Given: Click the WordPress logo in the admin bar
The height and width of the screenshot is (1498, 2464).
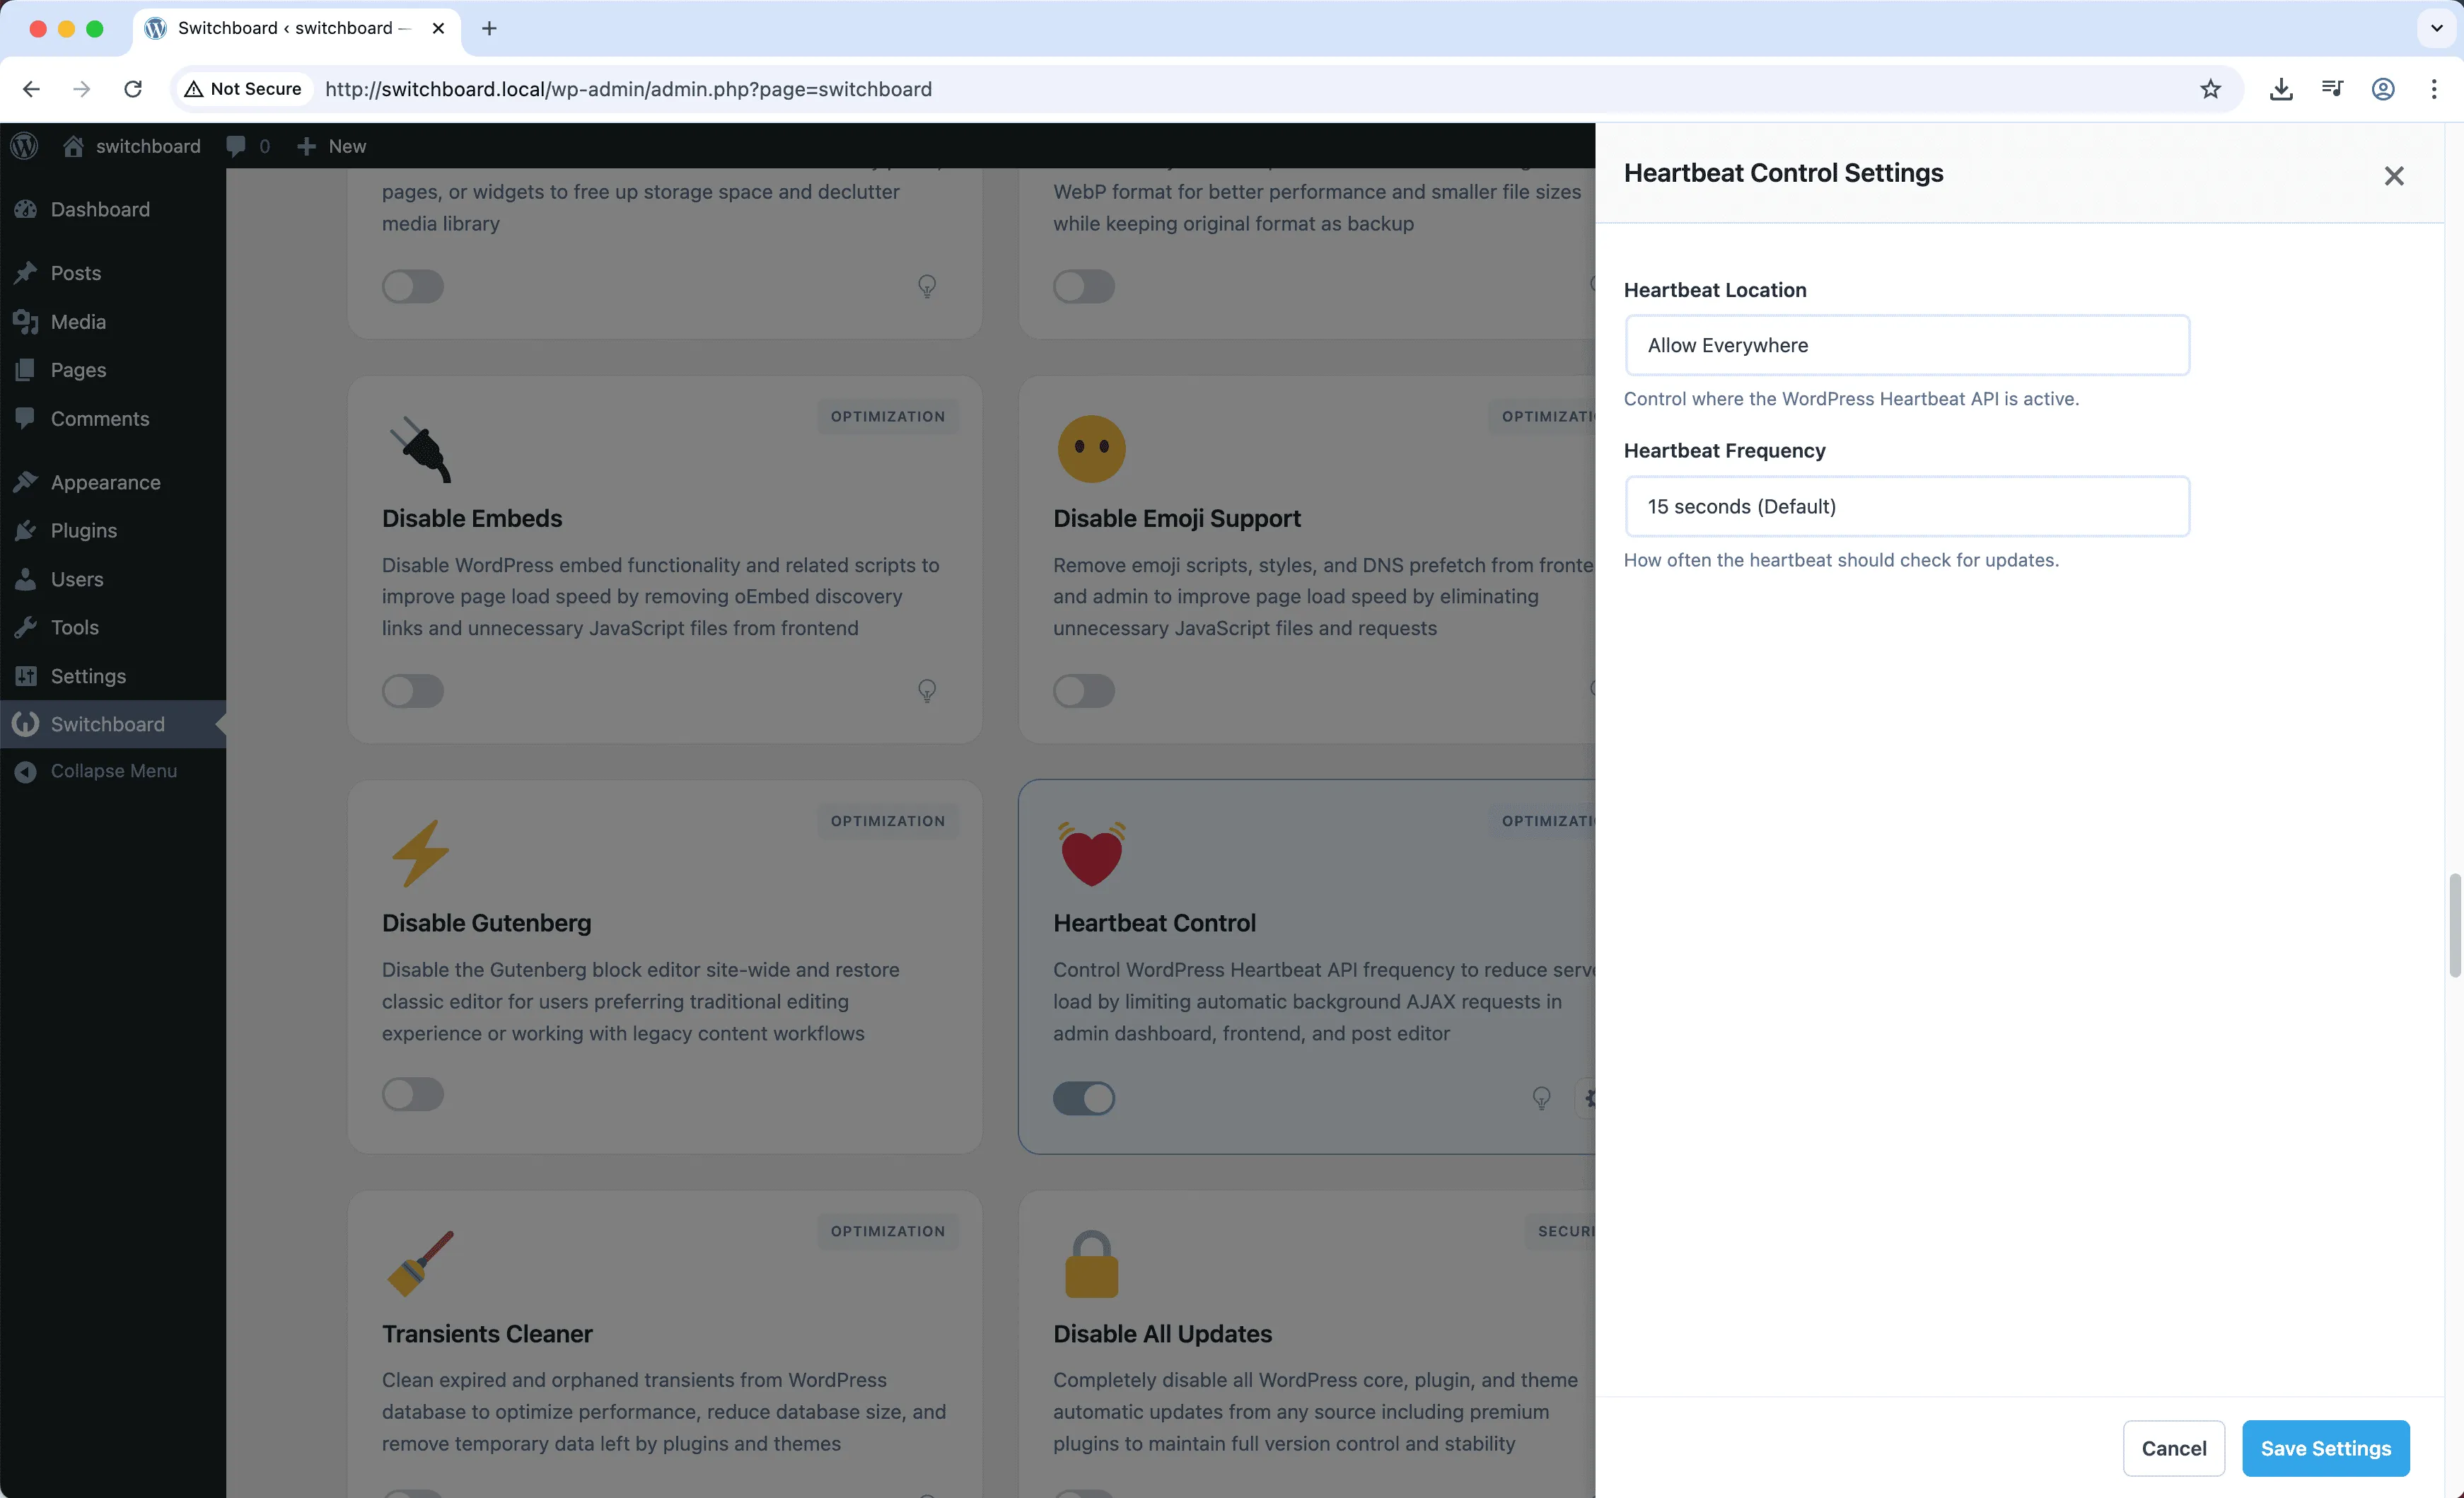Looking at the screenshot, I should [24, 145].
